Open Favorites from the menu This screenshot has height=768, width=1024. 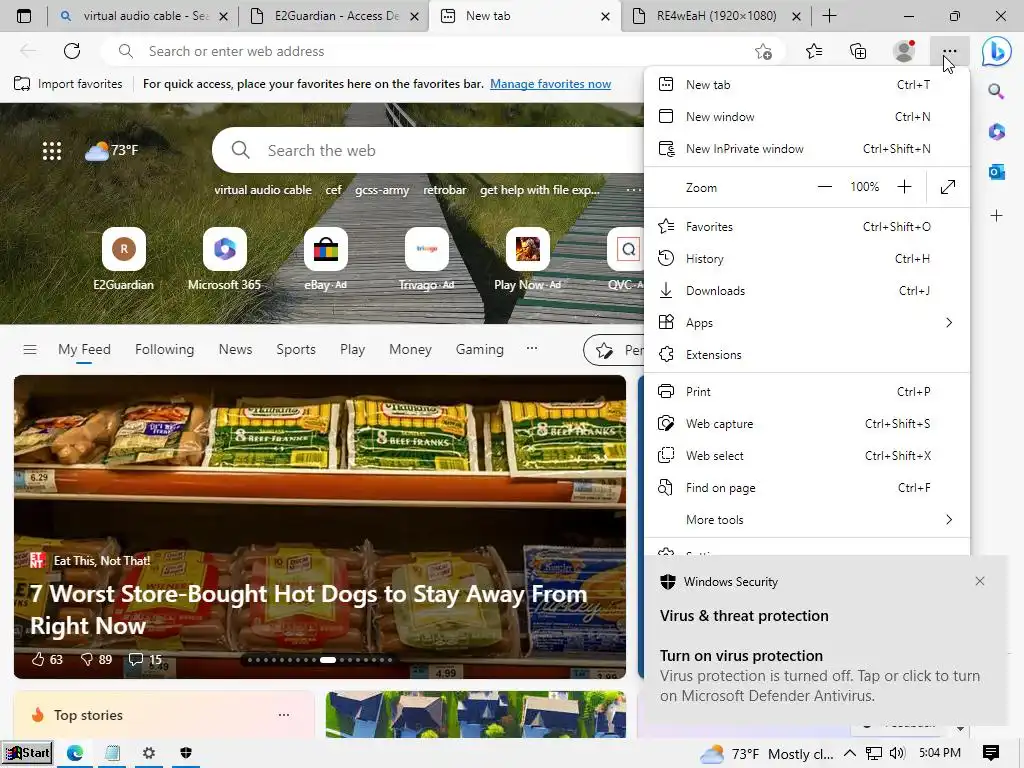click(807, 227)
